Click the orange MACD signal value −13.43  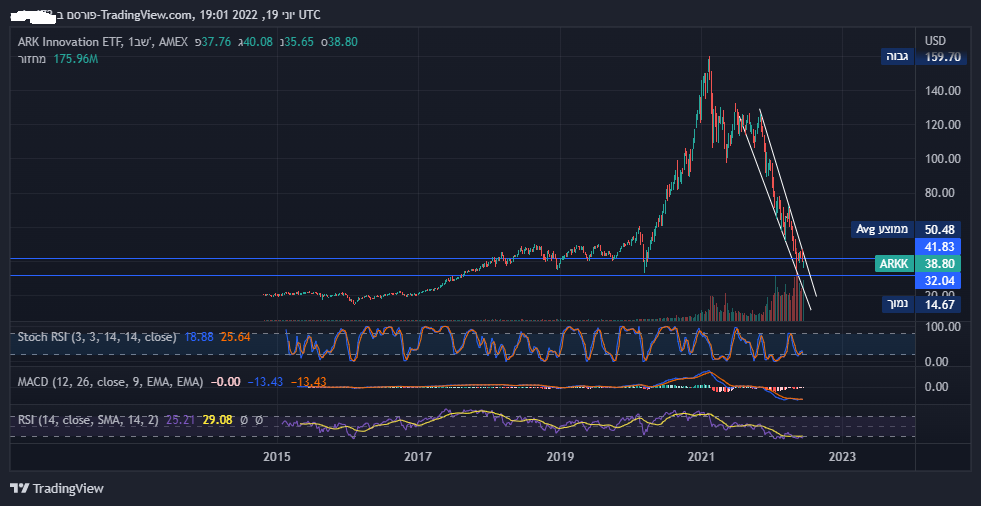click(x=308, y=382)
